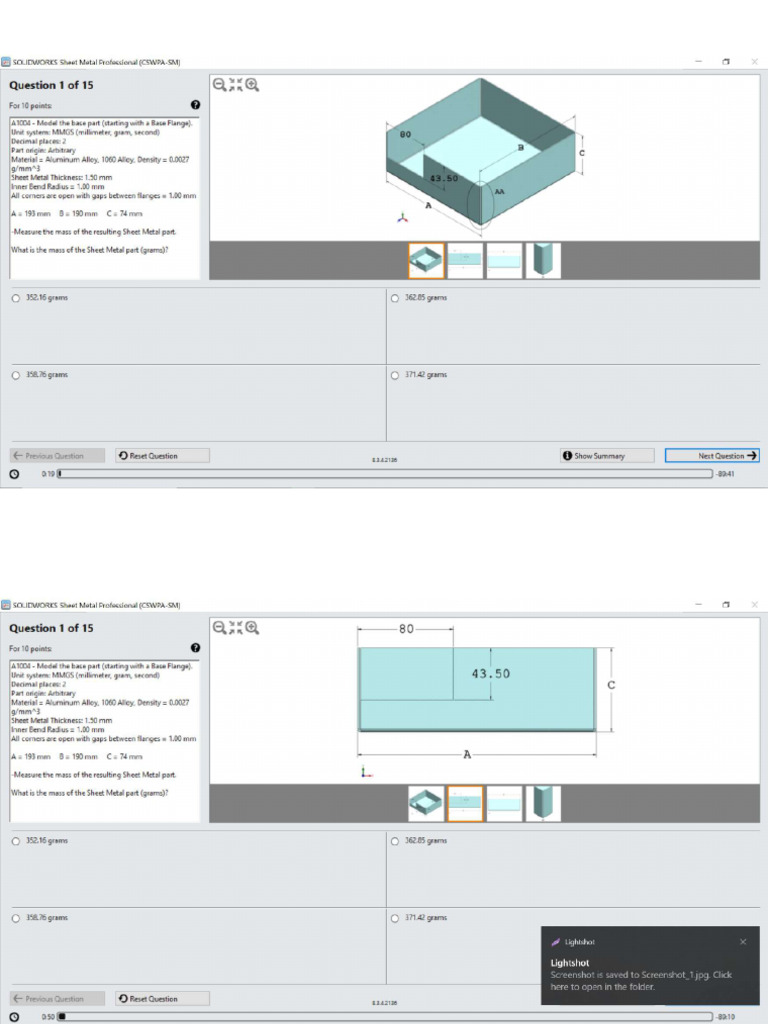The width and height of the screenshot is (768, 1024).
Task: Open the detail AA thumbnail in the top viewer
Action: 543,261
